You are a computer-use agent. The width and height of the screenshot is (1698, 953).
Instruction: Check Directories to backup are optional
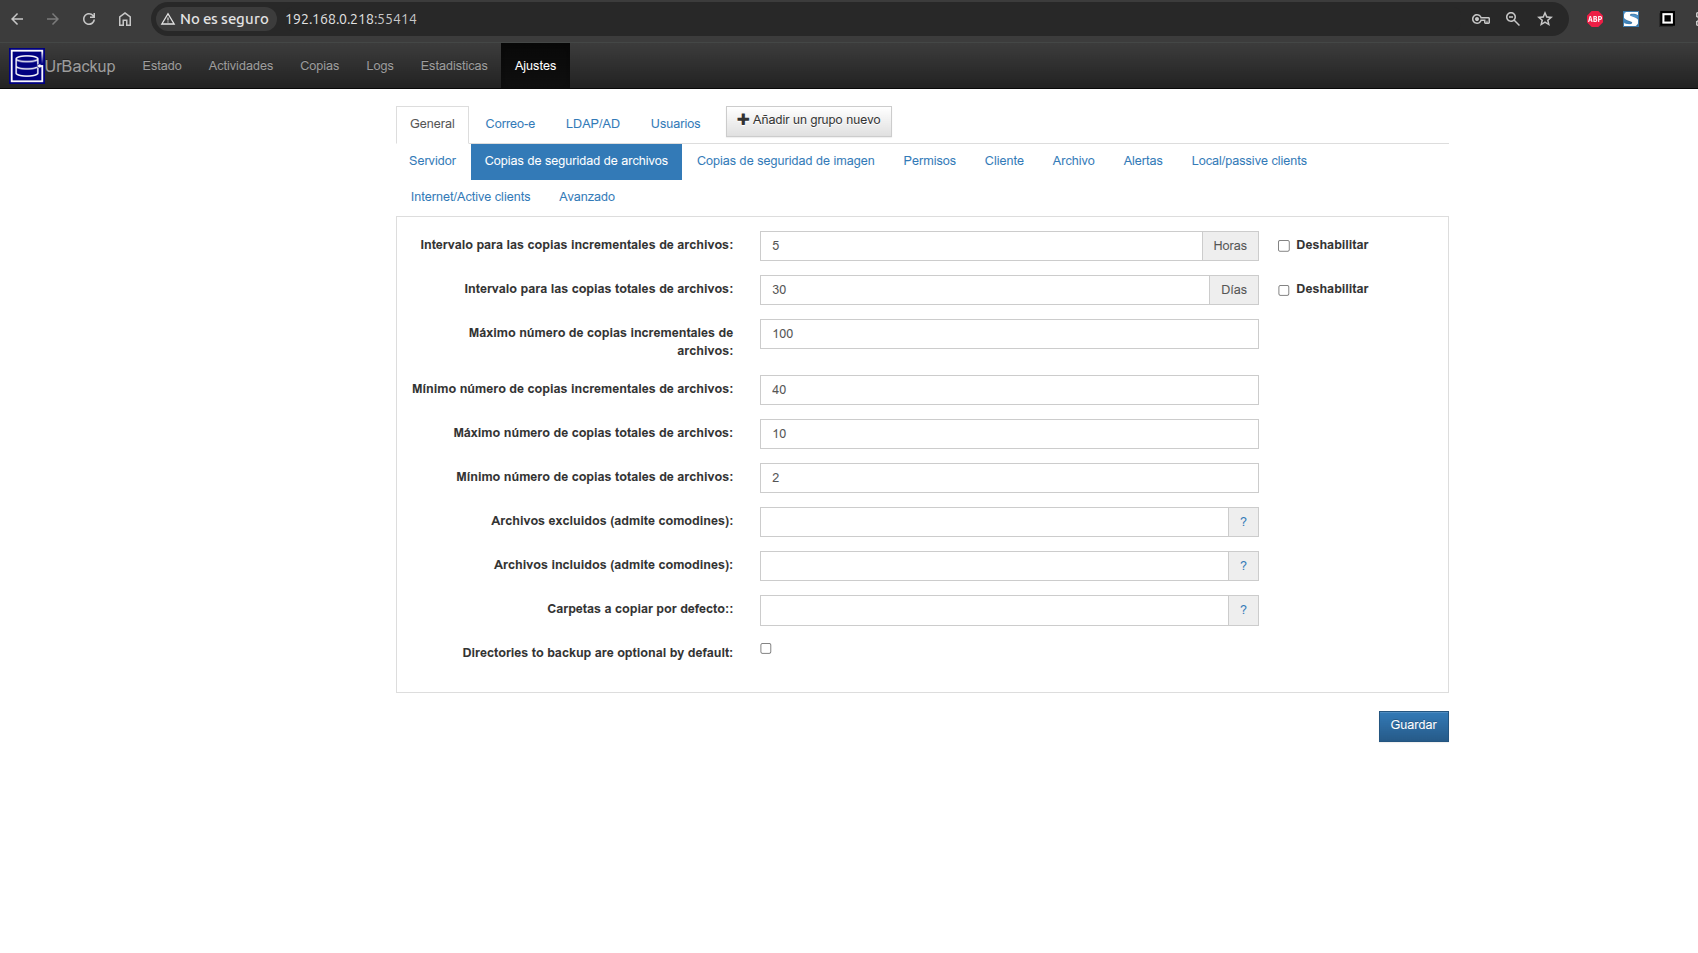pyautogui.click(x=766, y=649)
